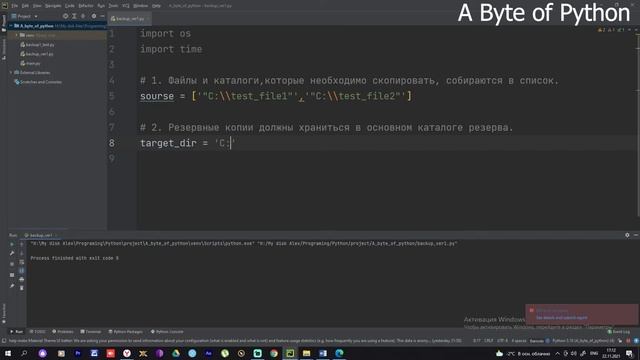Click the PyCharm icon in taskbar

[x=290, y=353]
